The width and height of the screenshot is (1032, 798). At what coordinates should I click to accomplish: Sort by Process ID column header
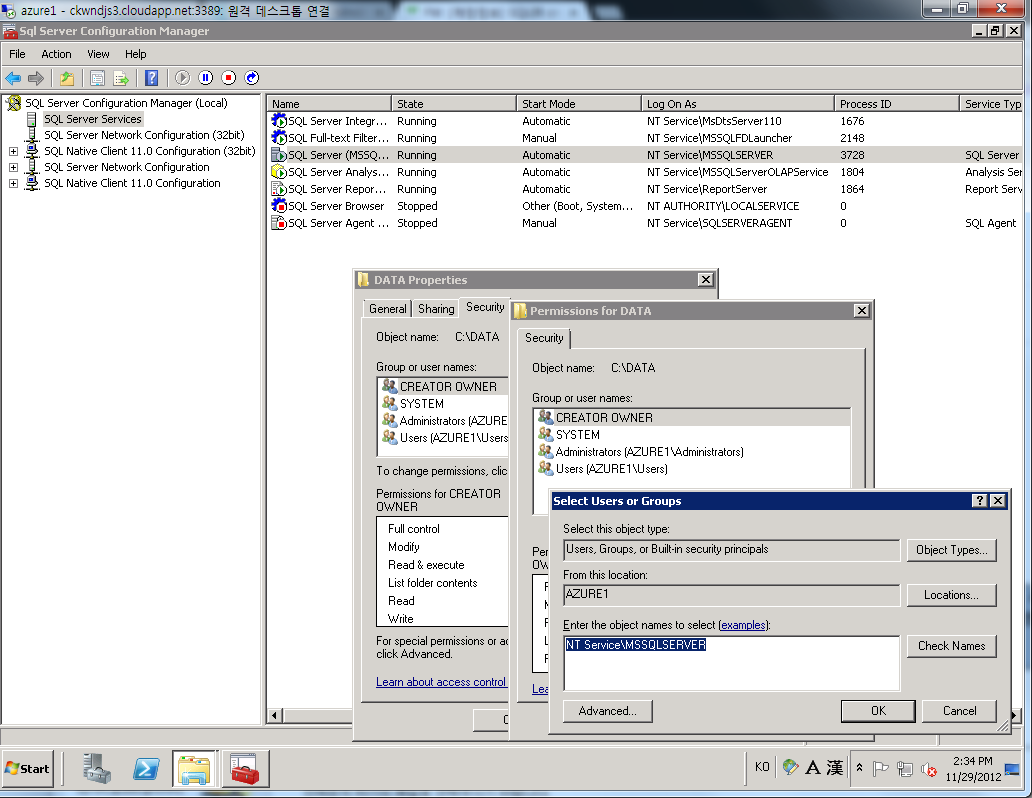(x=897, y=103)
